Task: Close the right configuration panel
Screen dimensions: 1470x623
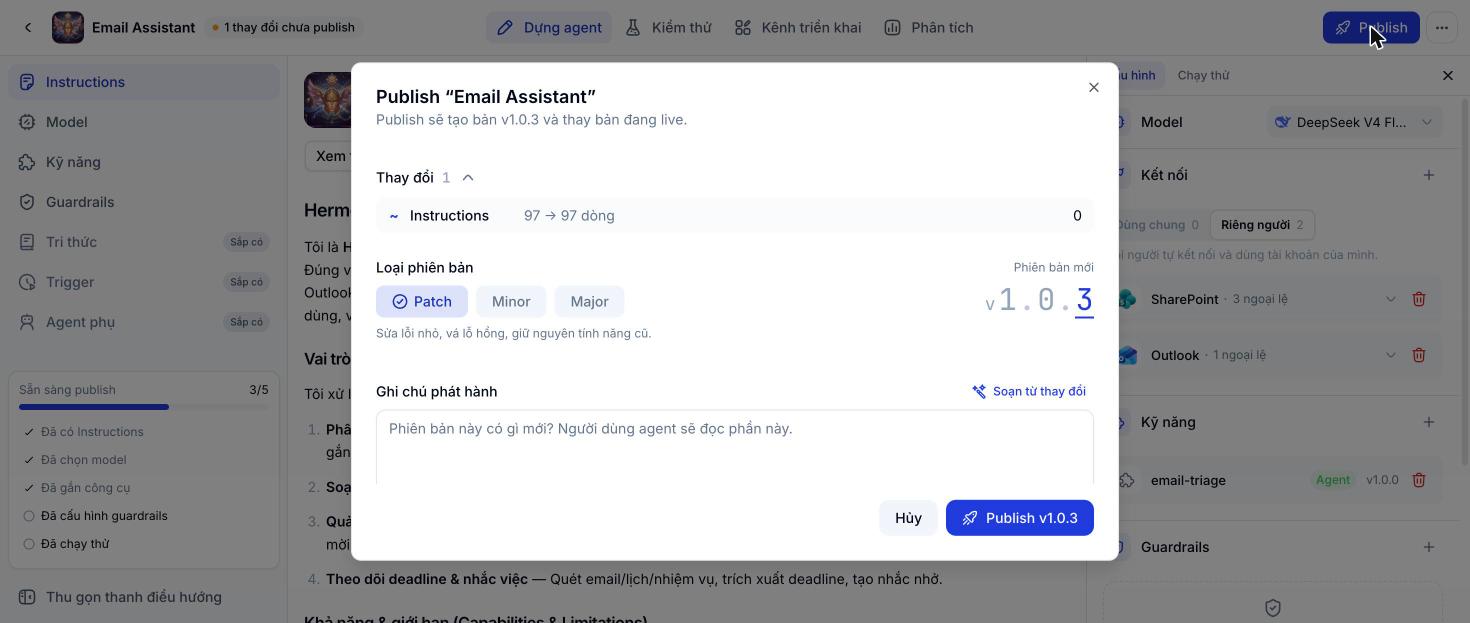Action: 1447,75
